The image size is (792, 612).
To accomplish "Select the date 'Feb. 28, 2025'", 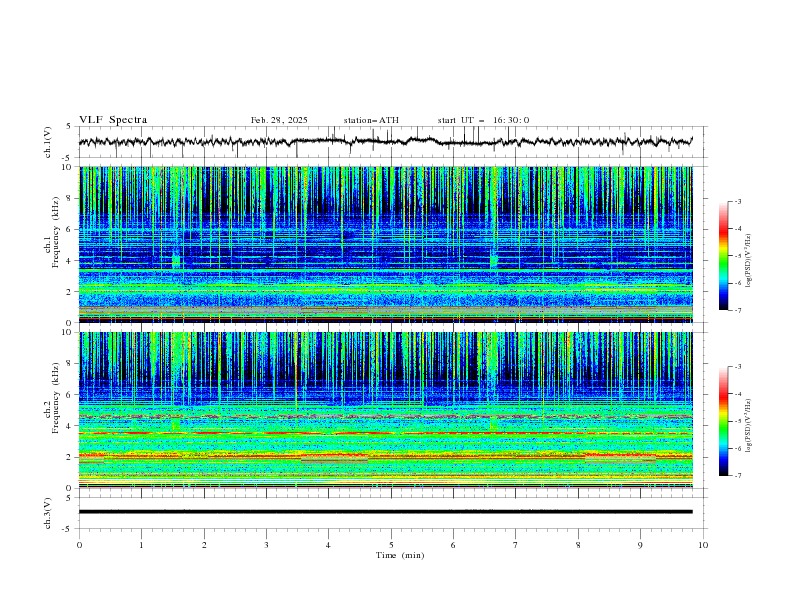I will coord(279,120).
